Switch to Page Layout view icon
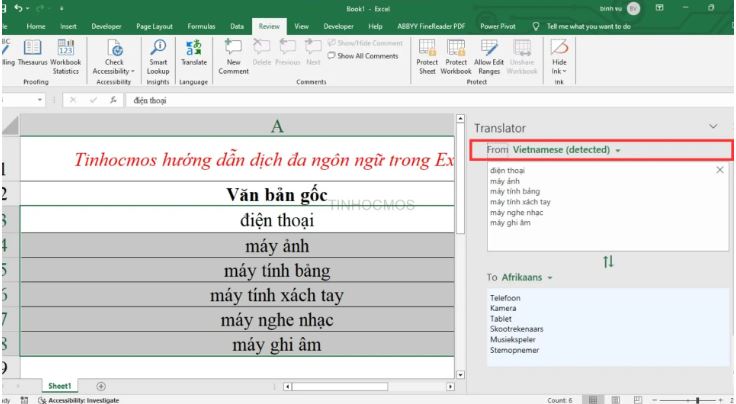Image resolution: width=736 pixels, height=404 pixels. coord(615,400)
